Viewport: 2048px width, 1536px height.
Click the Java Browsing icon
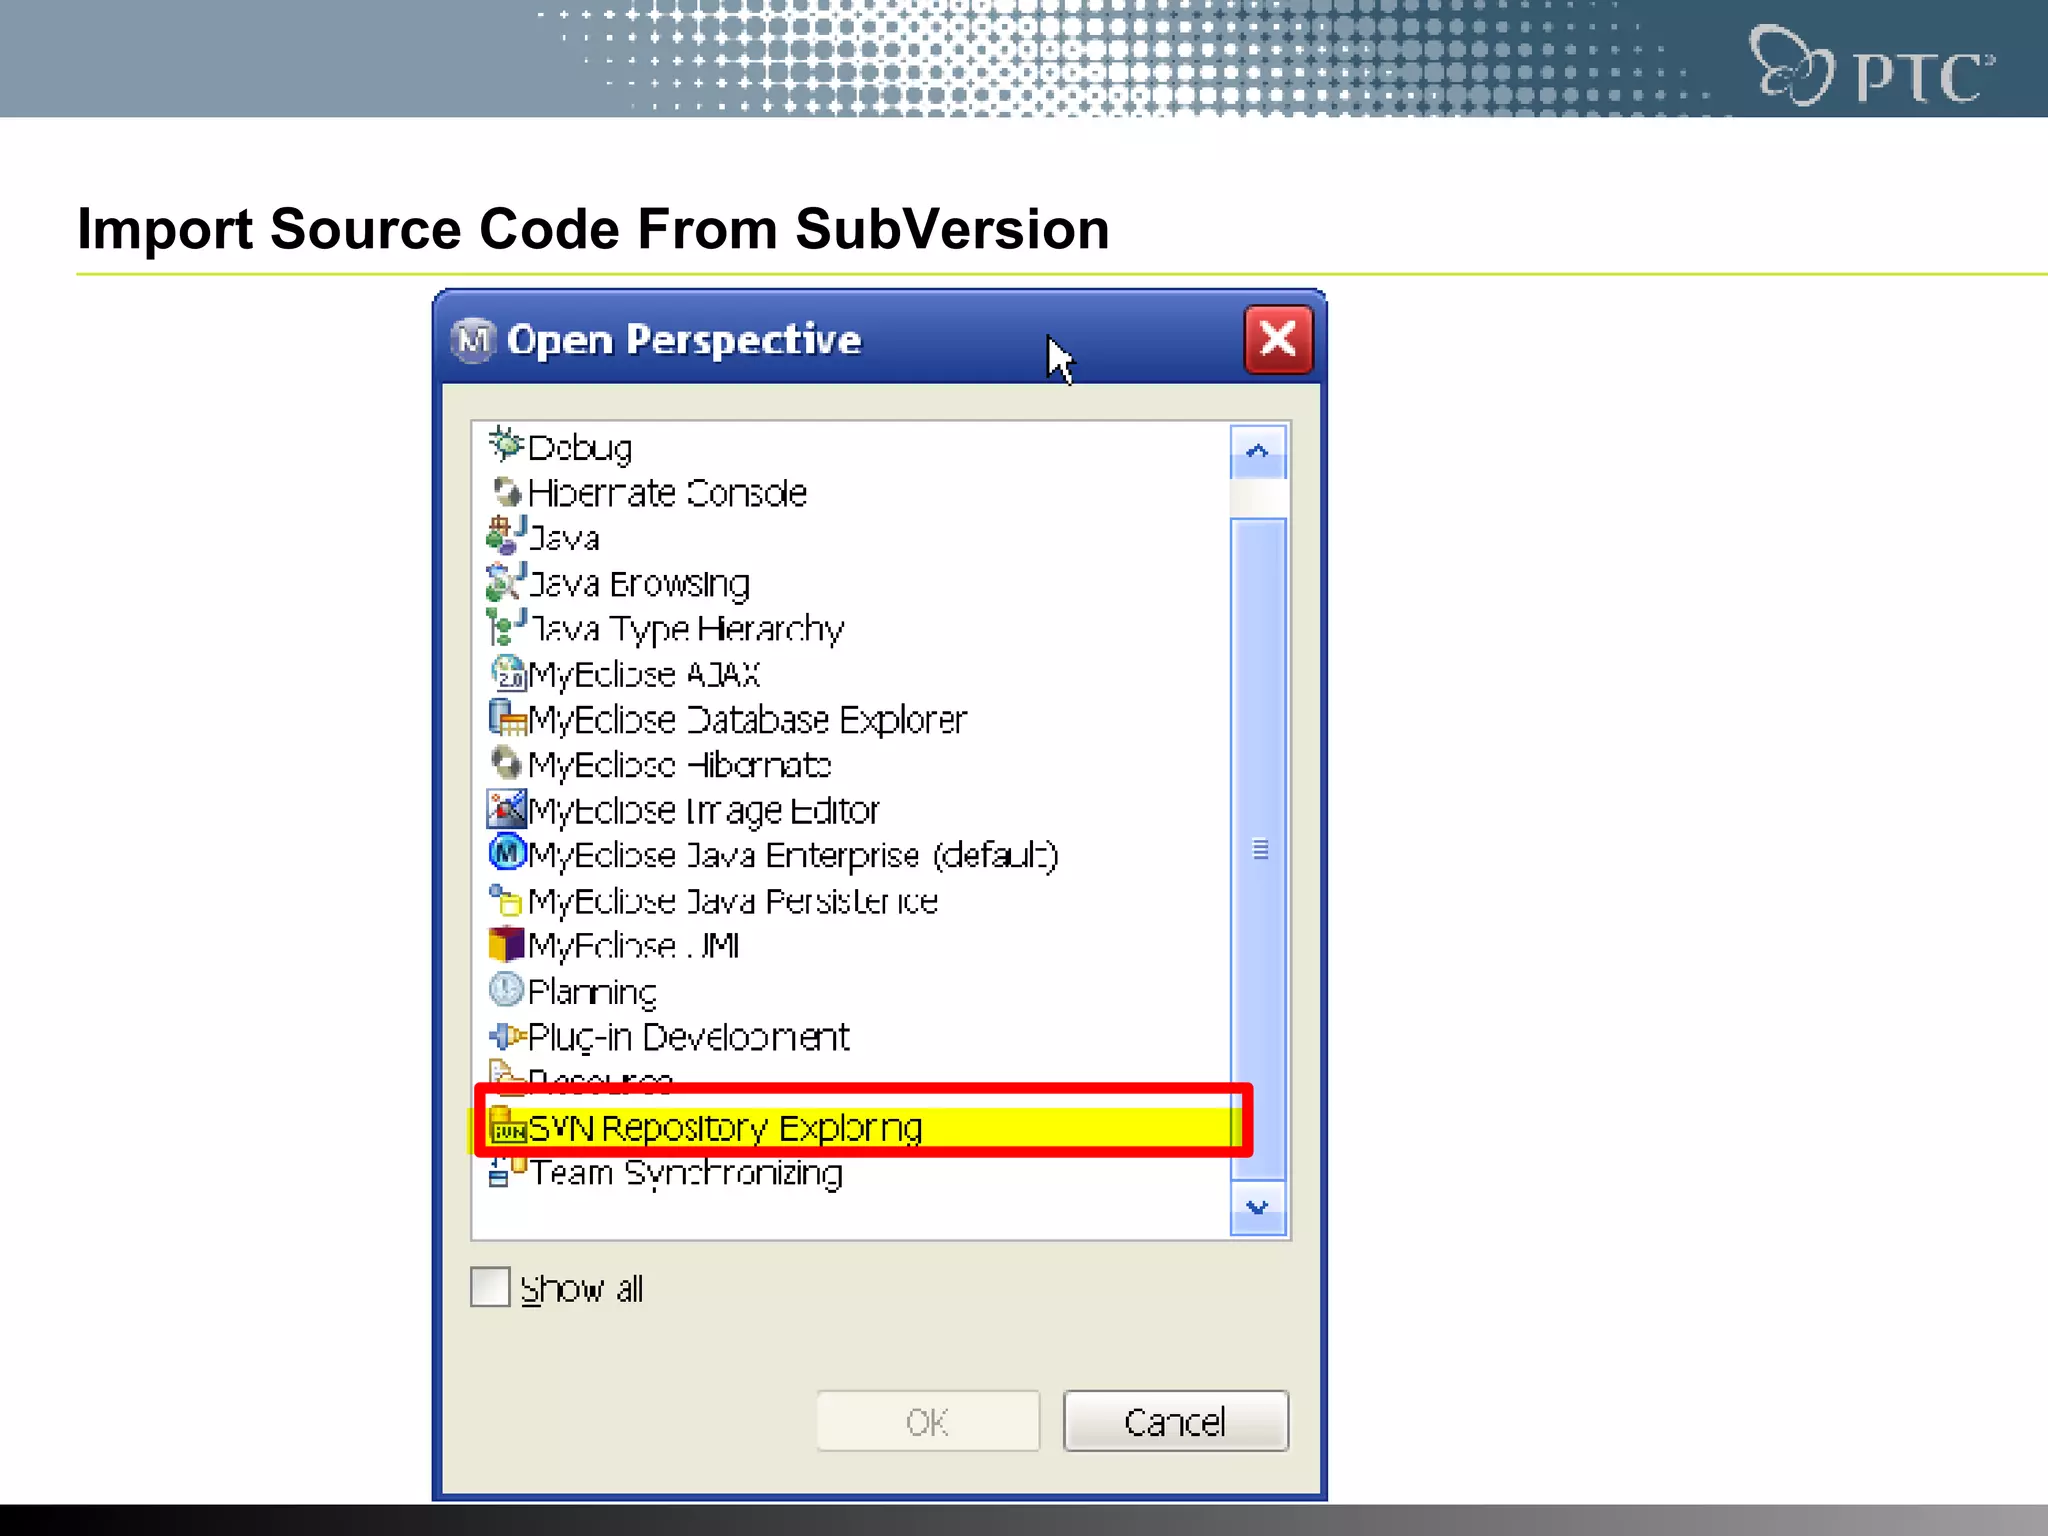(x=506, y=582)
